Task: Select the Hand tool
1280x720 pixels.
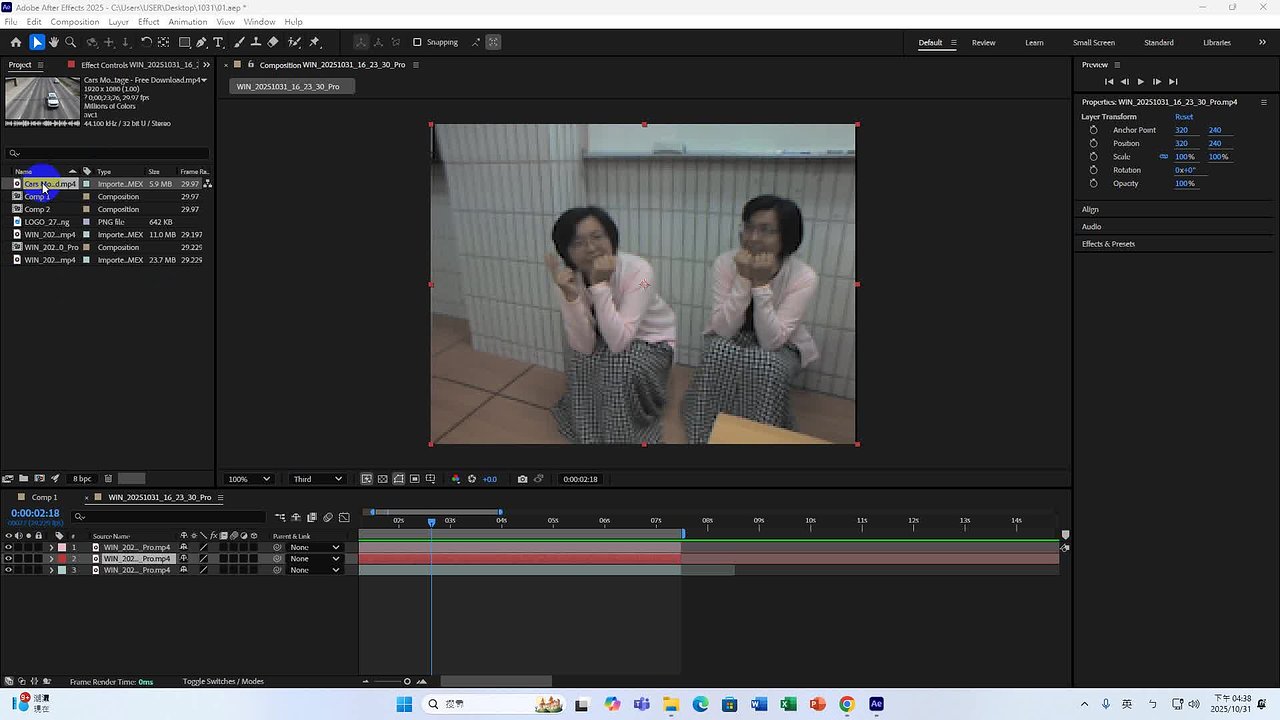Action: click(54, 42)
